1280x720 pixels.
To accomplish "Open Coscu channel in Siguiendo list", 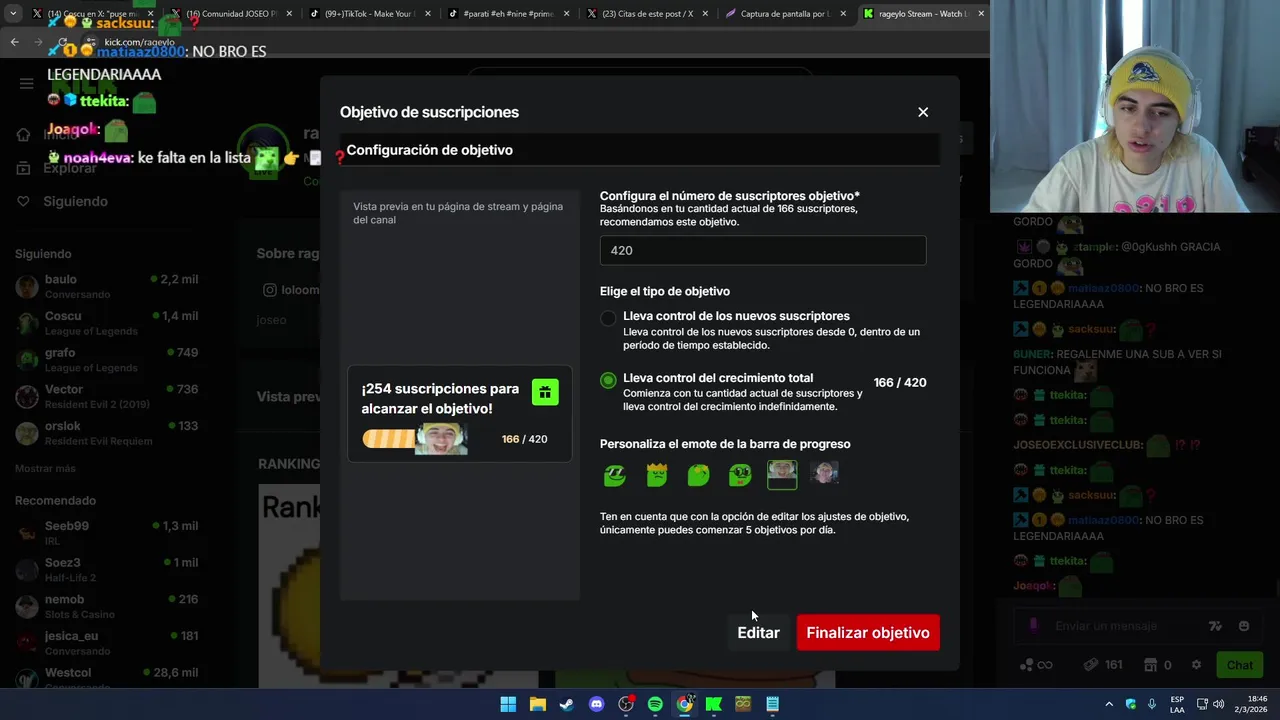I will coord(106,323).
